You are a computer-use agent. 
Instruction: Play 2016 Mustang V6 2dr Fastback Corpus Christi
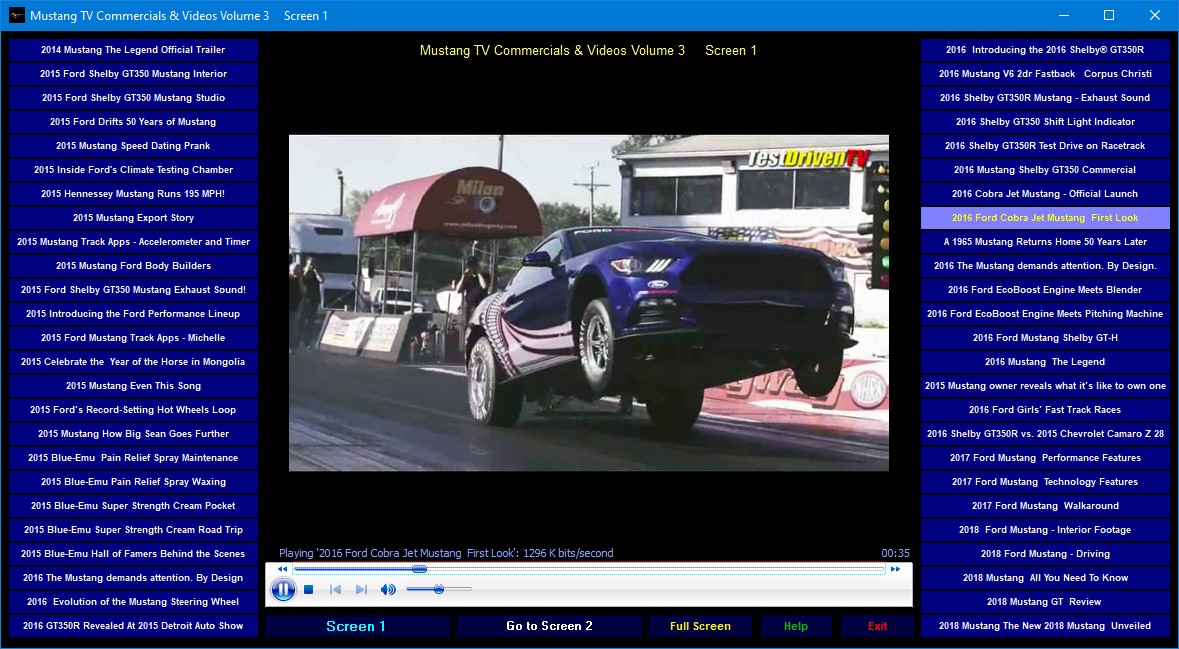tap(1045, 74)
